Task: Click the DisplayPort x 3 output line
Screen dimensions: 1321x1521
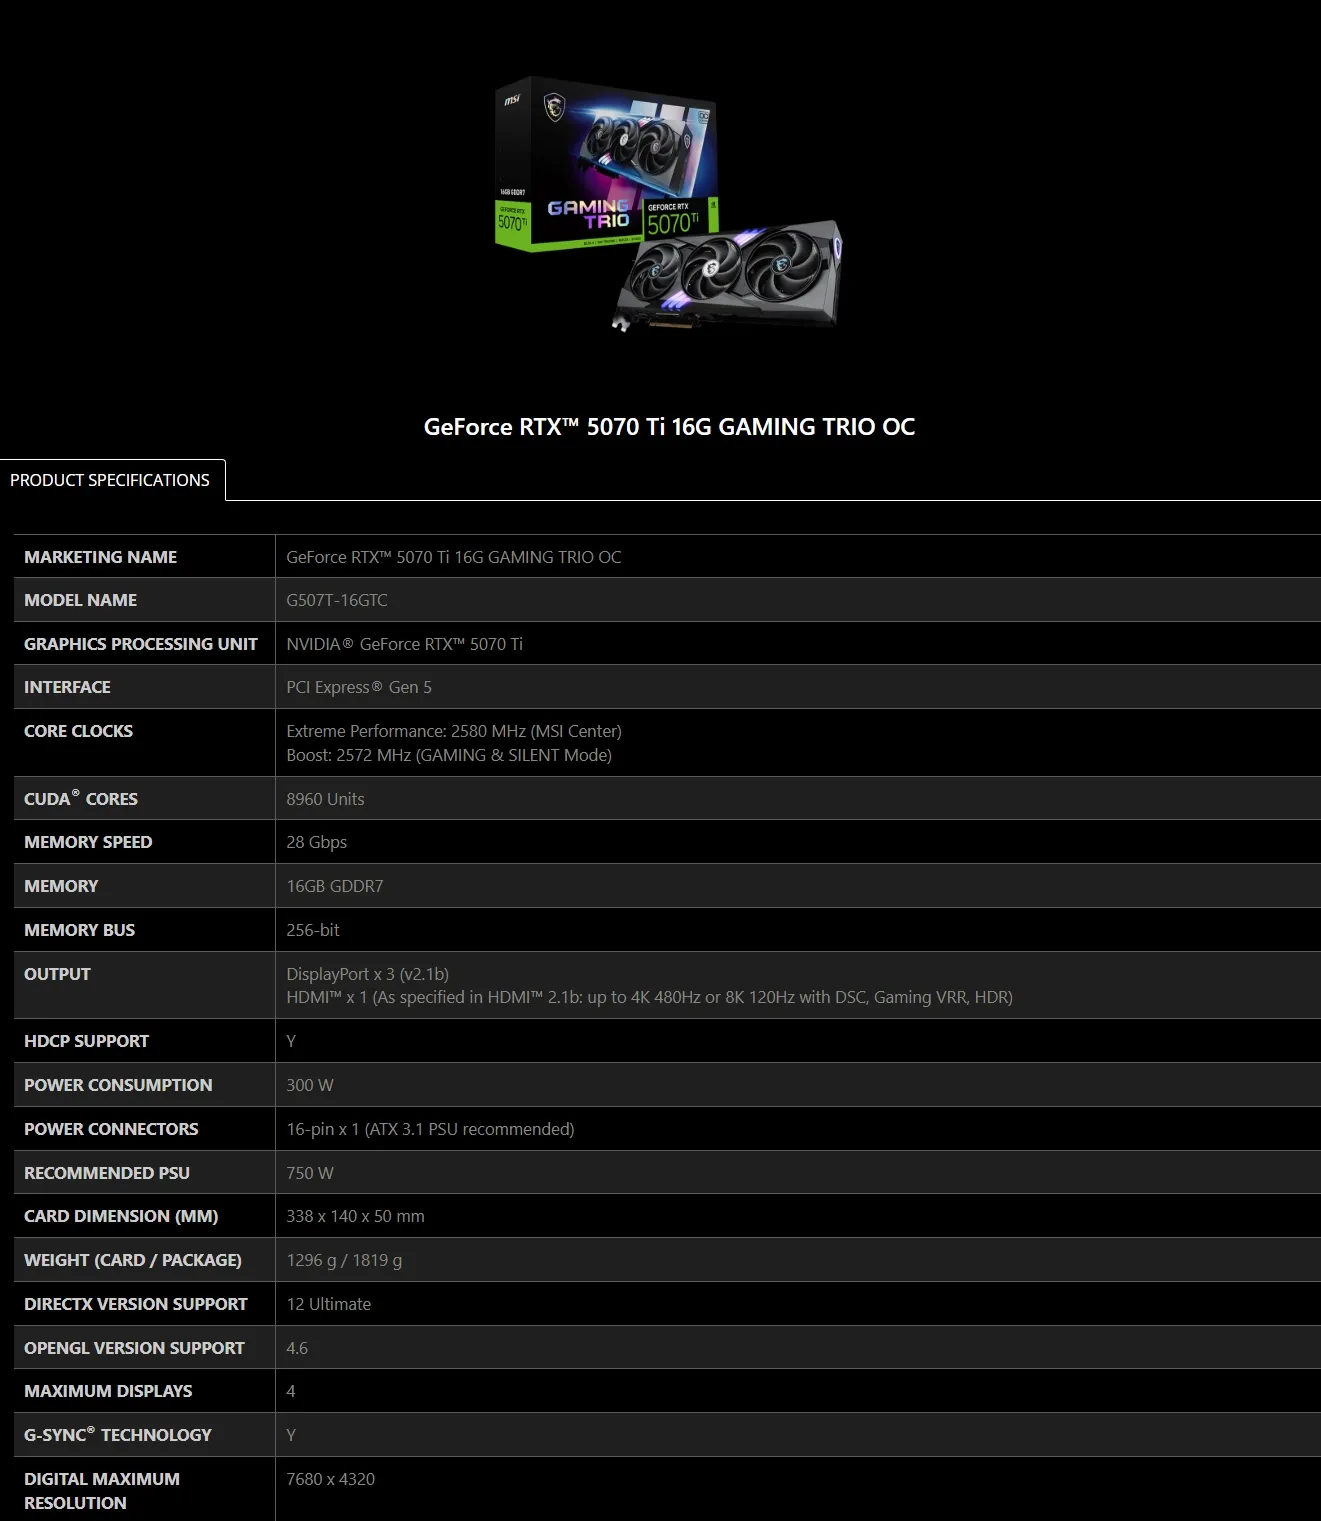Action: (367, 974)
